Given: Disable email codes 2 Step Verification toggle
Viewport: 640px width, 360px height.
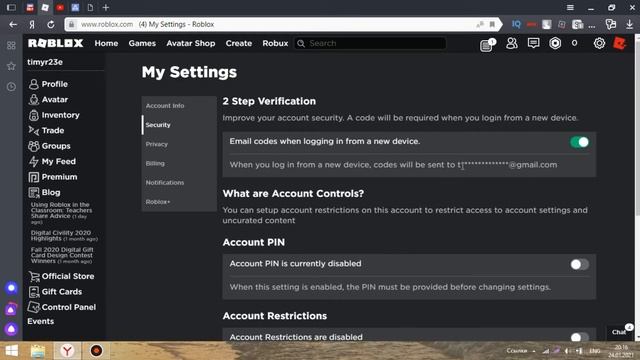Looking at the screenshot, I should coord(580,142).
